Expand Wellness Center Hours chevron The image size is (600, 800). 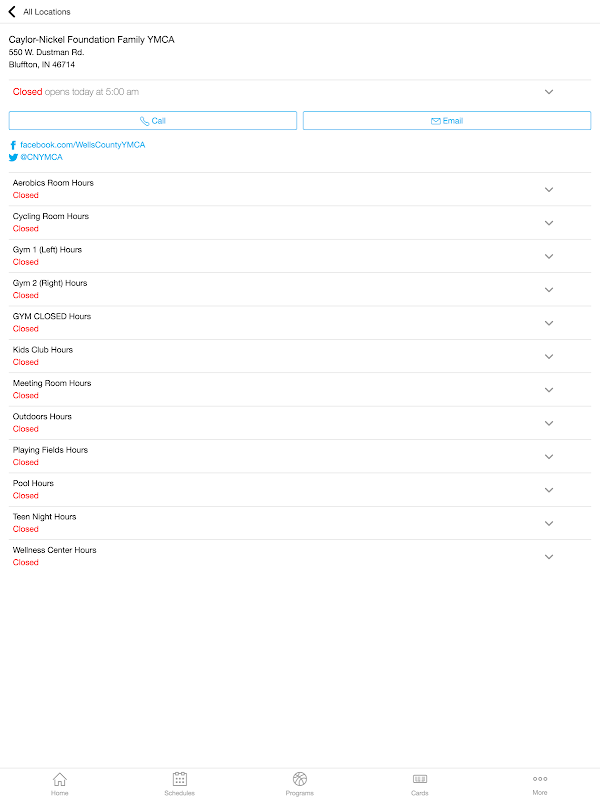coord(549,557)
